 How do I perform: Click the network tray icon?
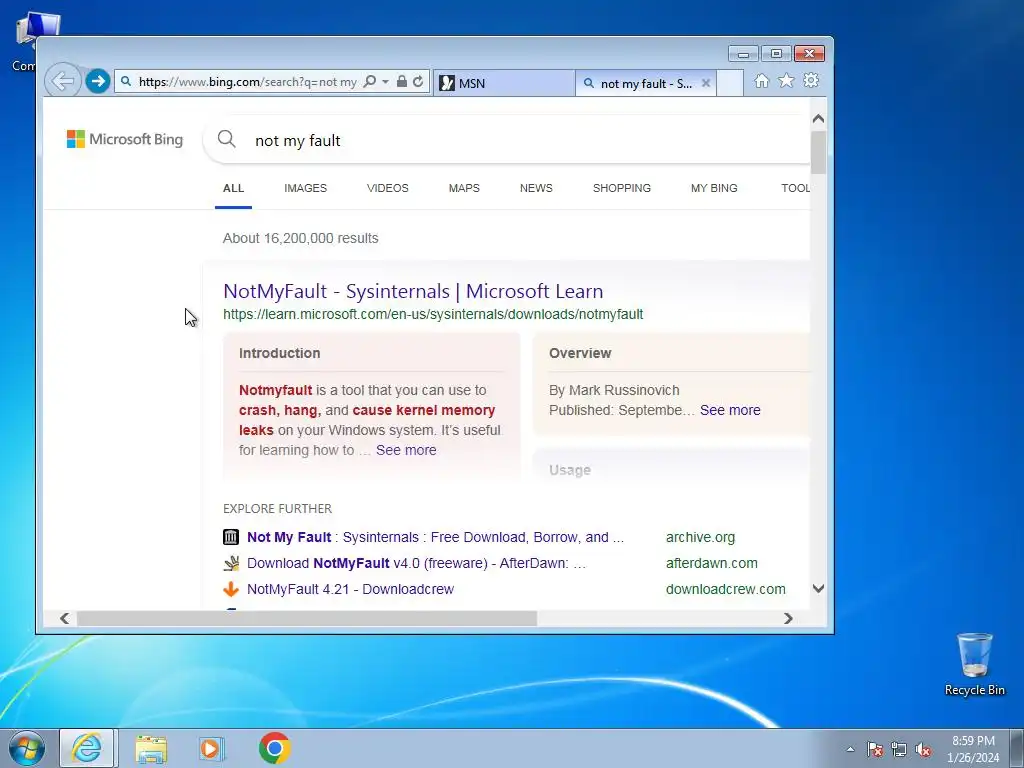pyautogui.click(x=899, y=749)
